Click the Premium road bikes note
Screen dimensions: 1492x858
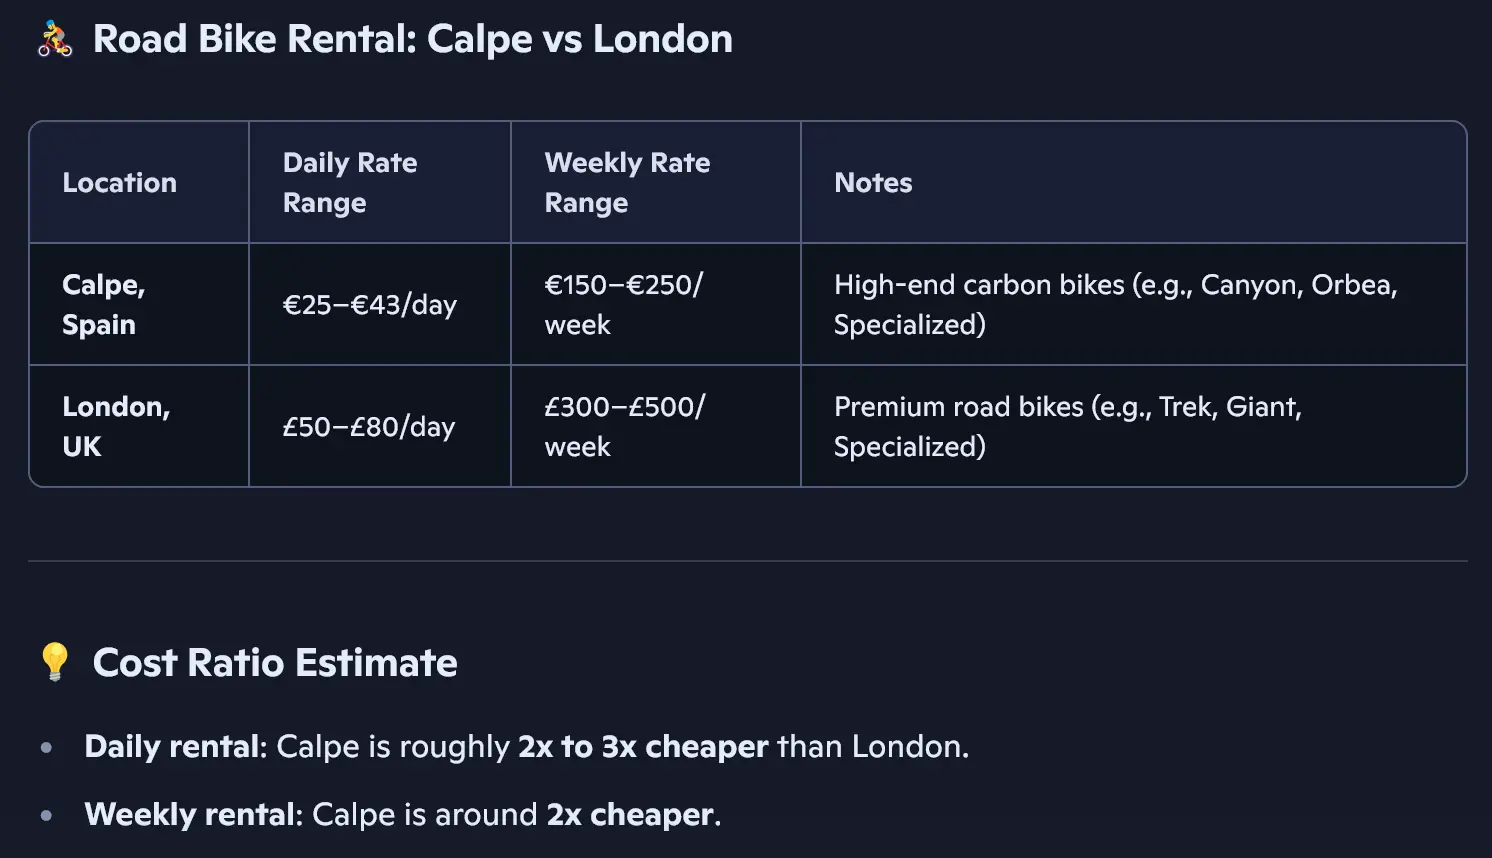pos(1067,427)
